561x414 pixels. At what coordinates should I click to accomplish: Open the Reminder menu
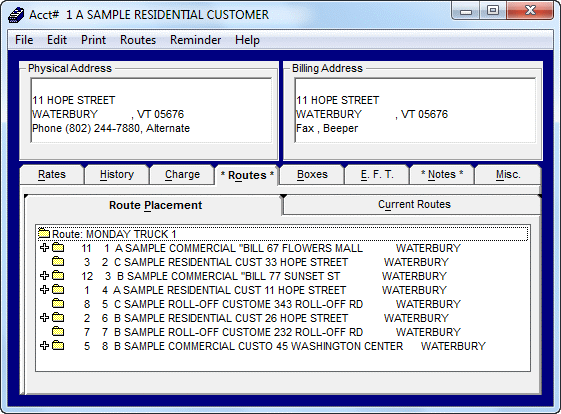[195, 40]
